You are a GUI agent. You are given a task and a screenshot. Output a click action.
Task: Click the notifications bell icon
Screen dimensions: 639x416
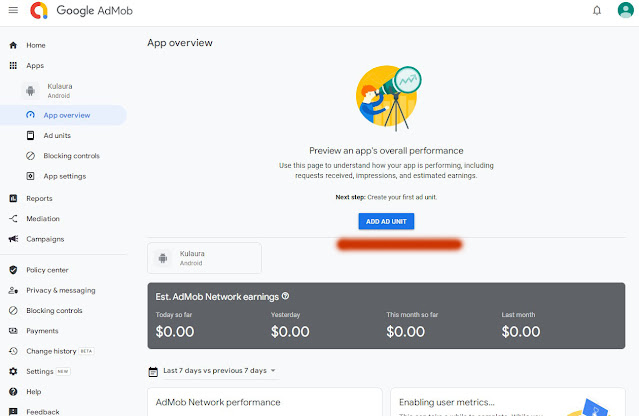597,11
